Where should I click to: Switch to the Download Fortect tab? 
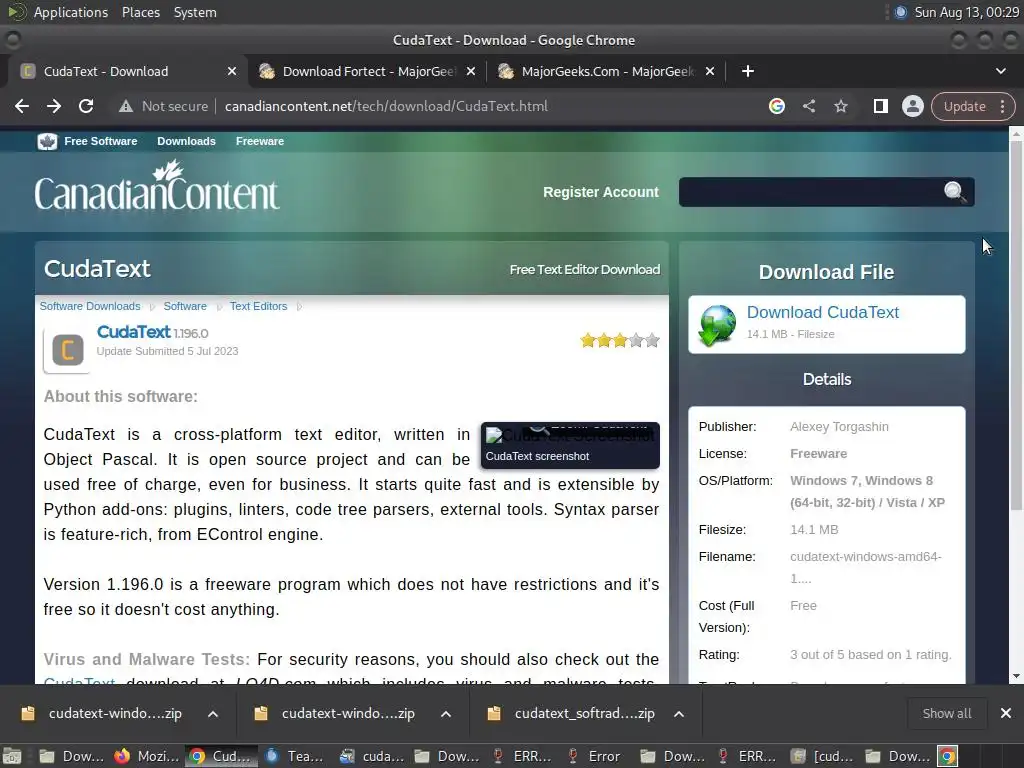pos(367,71)
